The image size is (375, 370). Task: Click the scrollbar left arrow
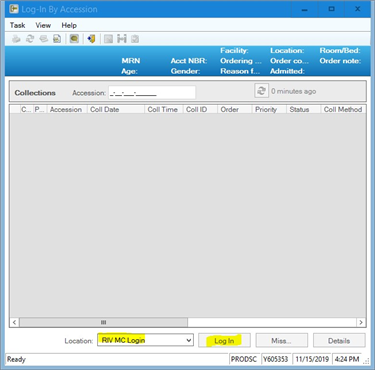point(14,322)
